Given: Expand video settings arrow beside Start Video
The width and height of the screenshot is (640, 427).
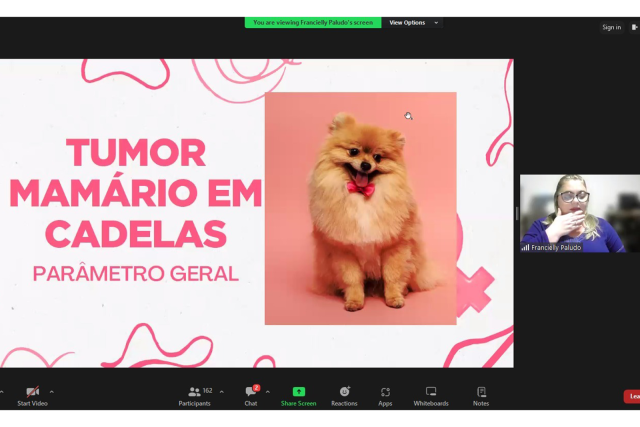Looking at the screenshot, I should pos(52,391).
